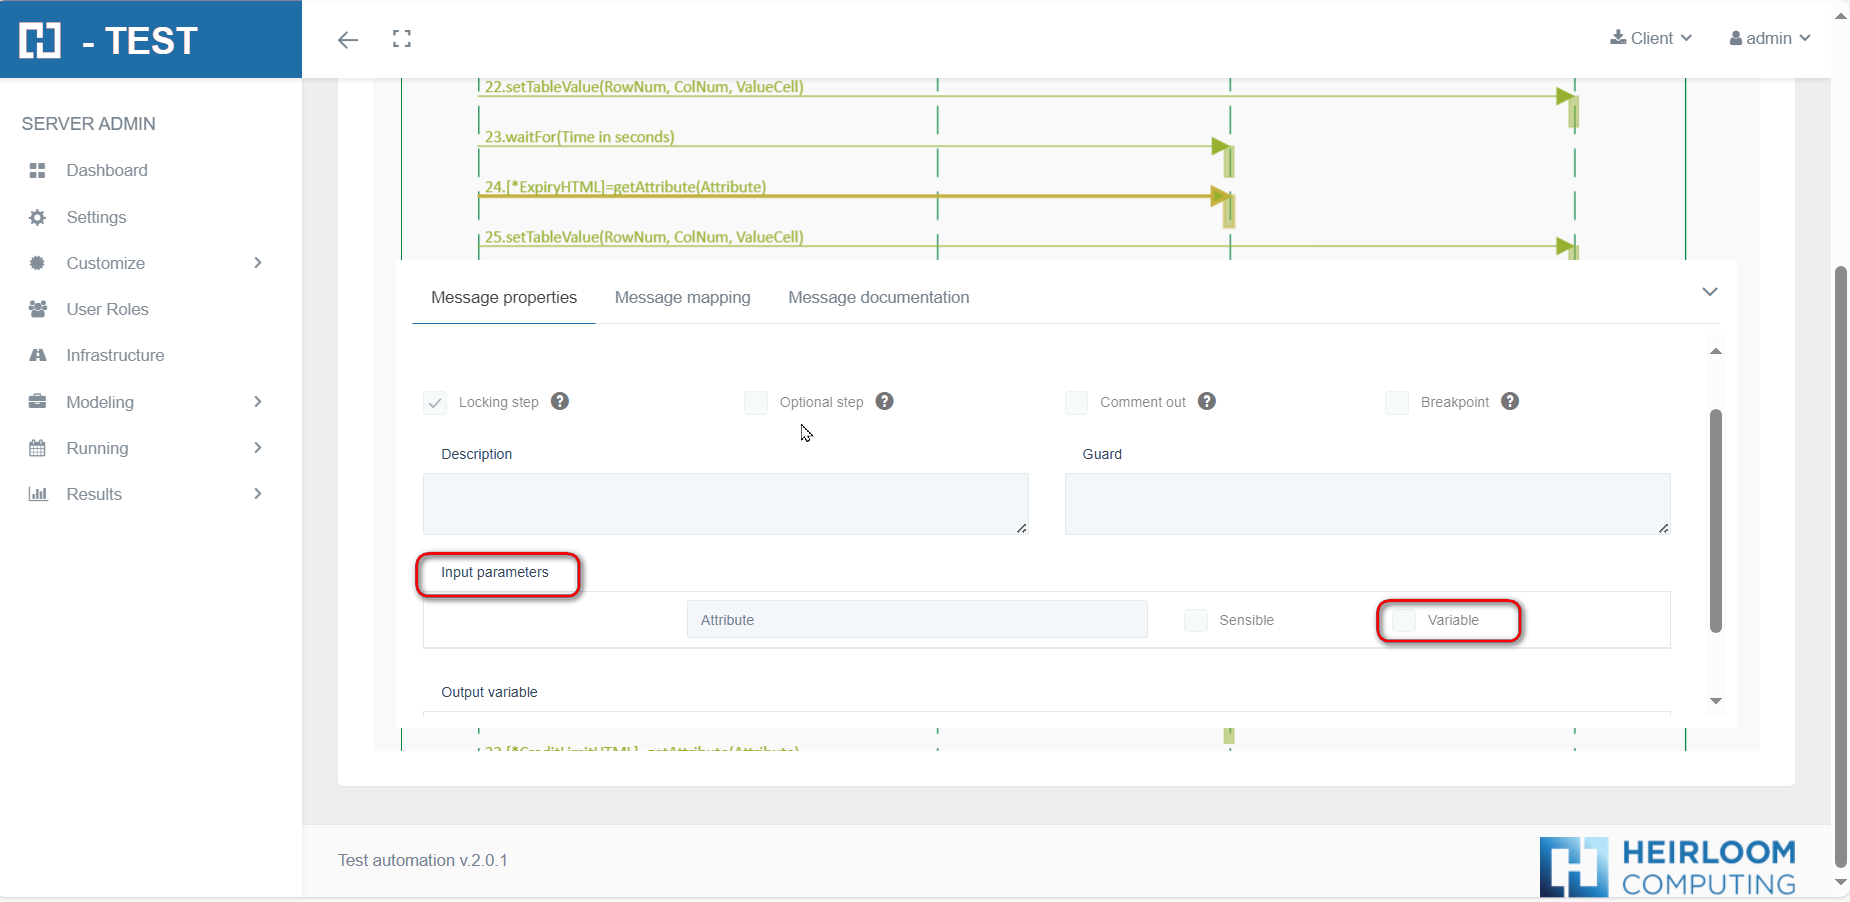Click help icon next to Locking step
Screen dimensions: 1850x902
pyautogui.click(x=560, y=401)
